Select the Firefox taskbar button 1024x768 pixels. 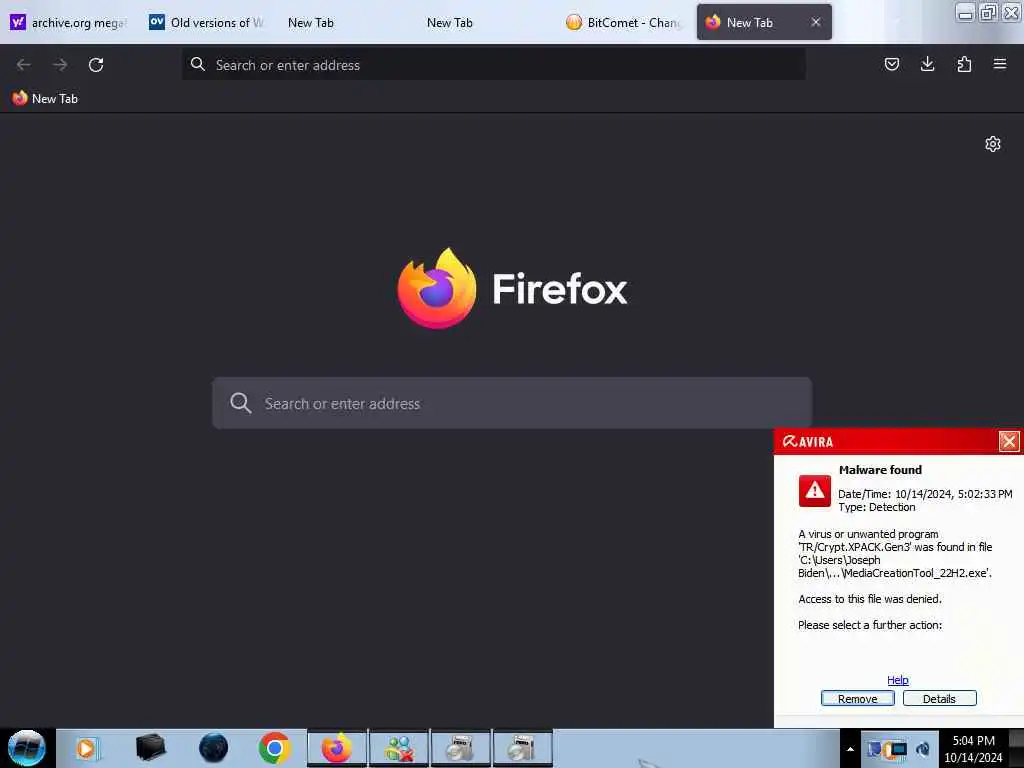point(337,748)
